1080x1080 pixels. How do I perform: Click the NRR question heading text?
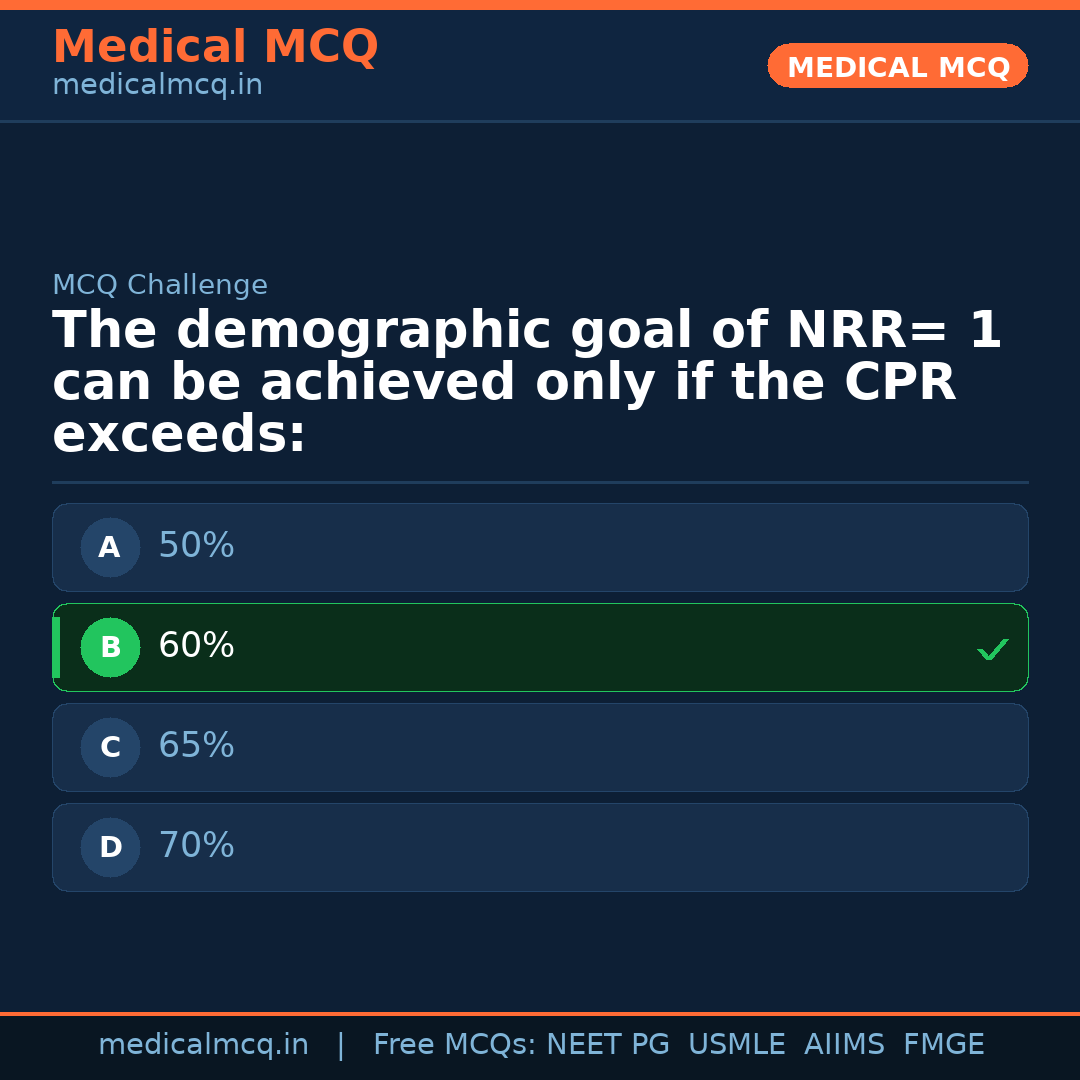526,383
